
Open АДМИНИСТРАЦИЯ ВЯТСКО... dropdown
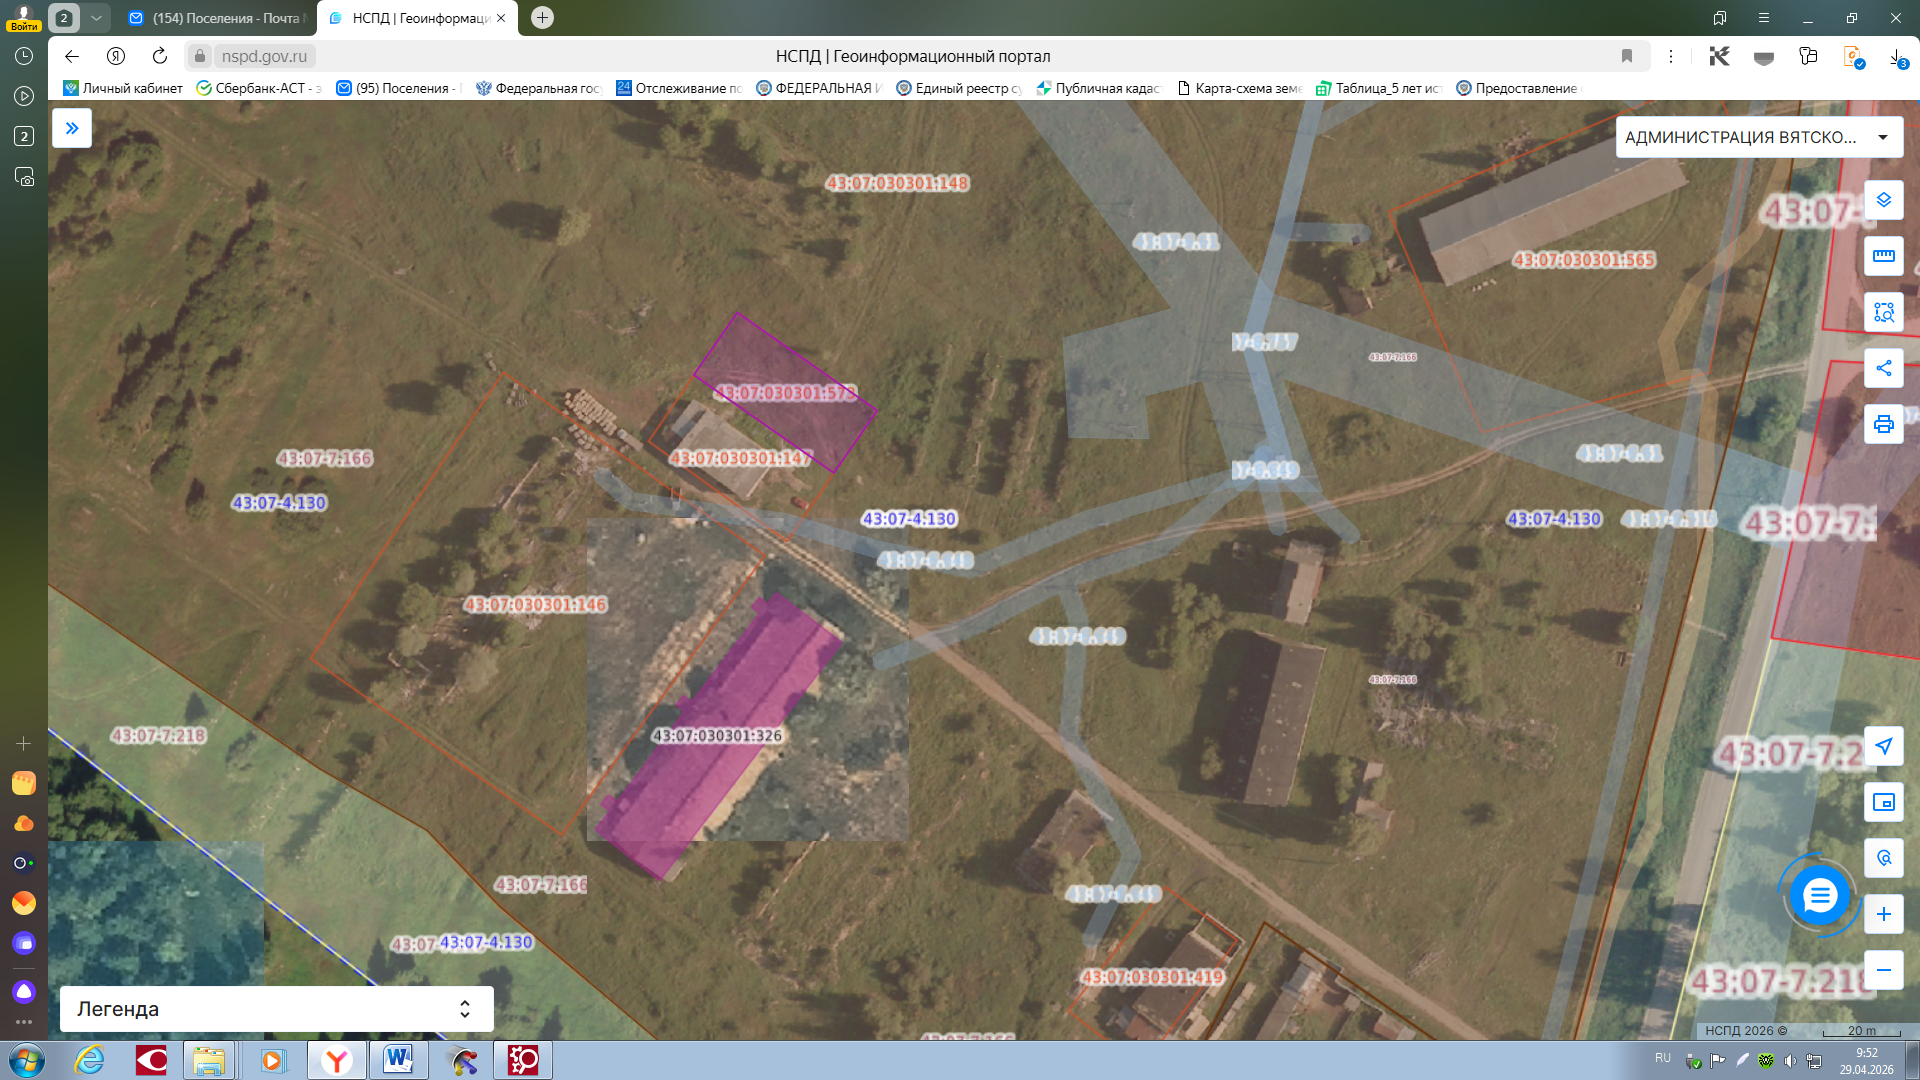tap(1759, 137)
